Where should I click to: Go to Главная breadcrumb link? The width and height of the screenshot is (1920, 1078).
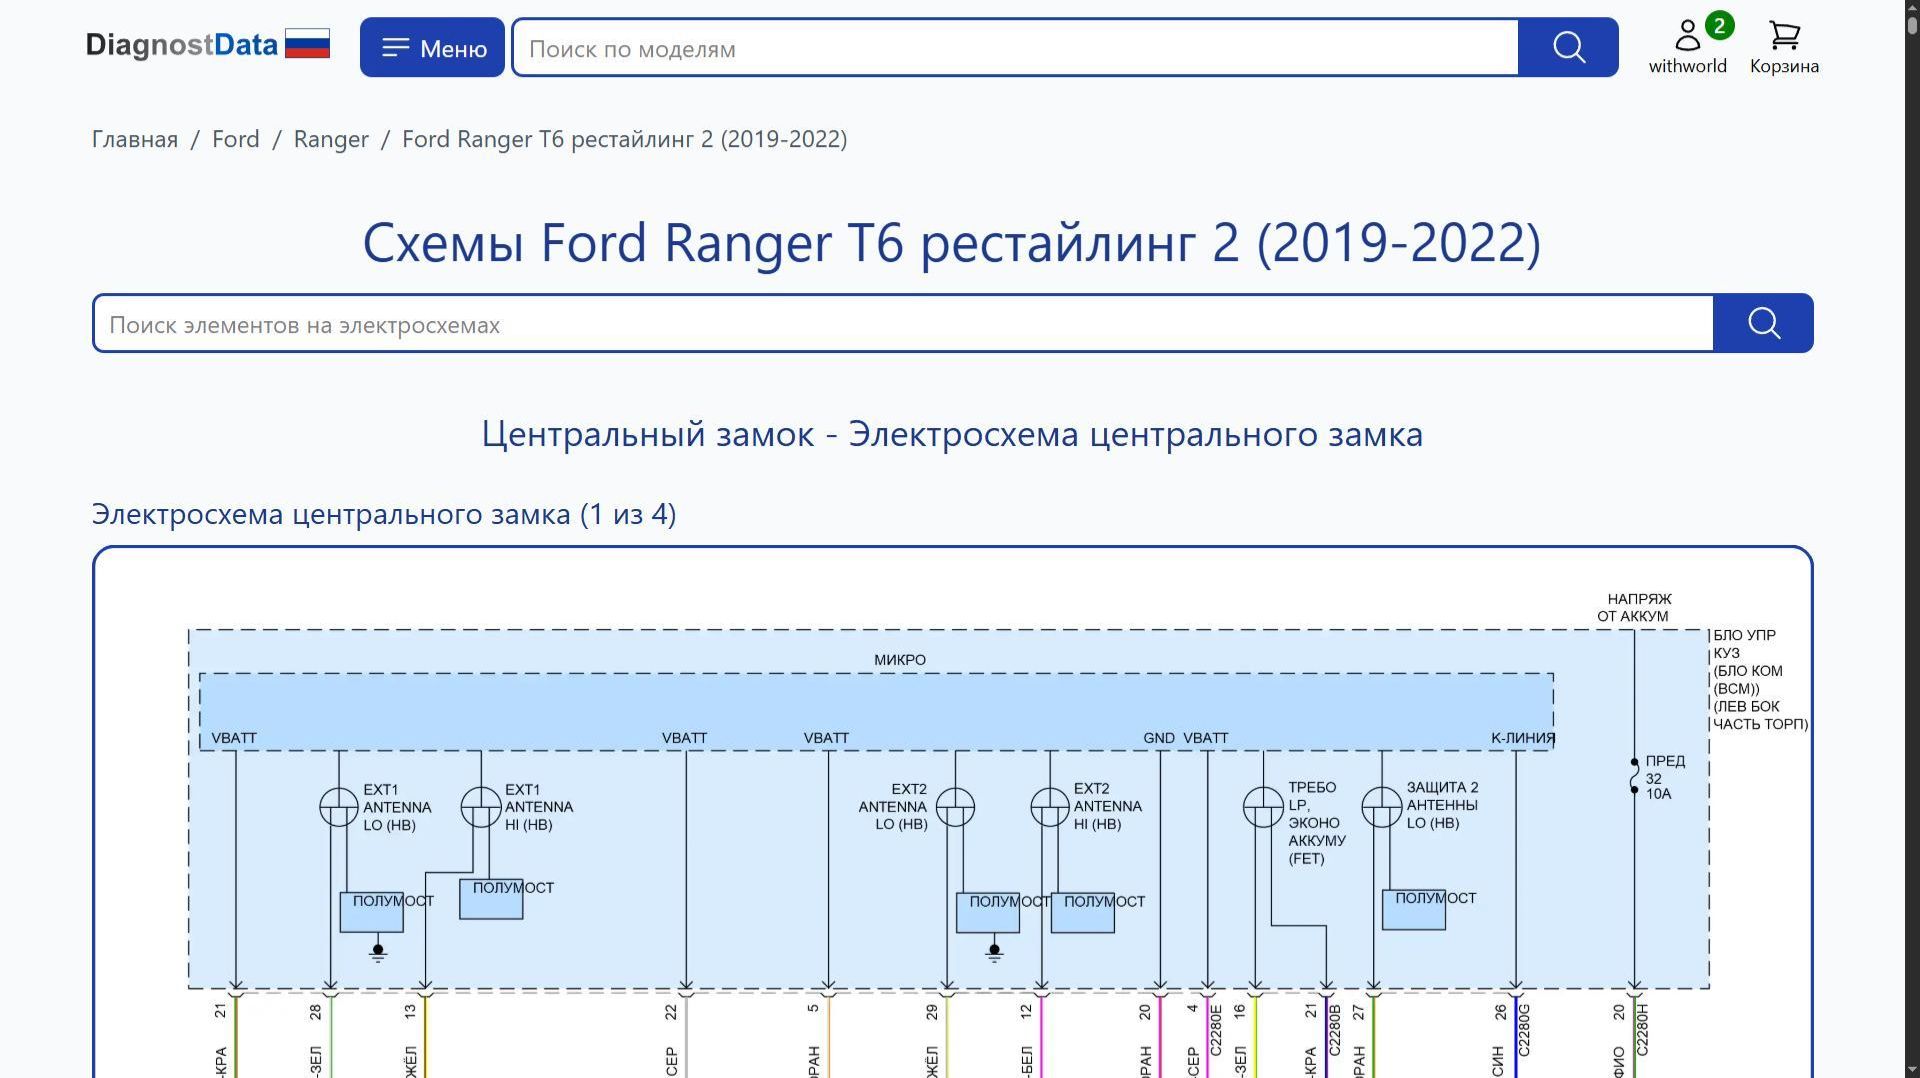[135, 139]
